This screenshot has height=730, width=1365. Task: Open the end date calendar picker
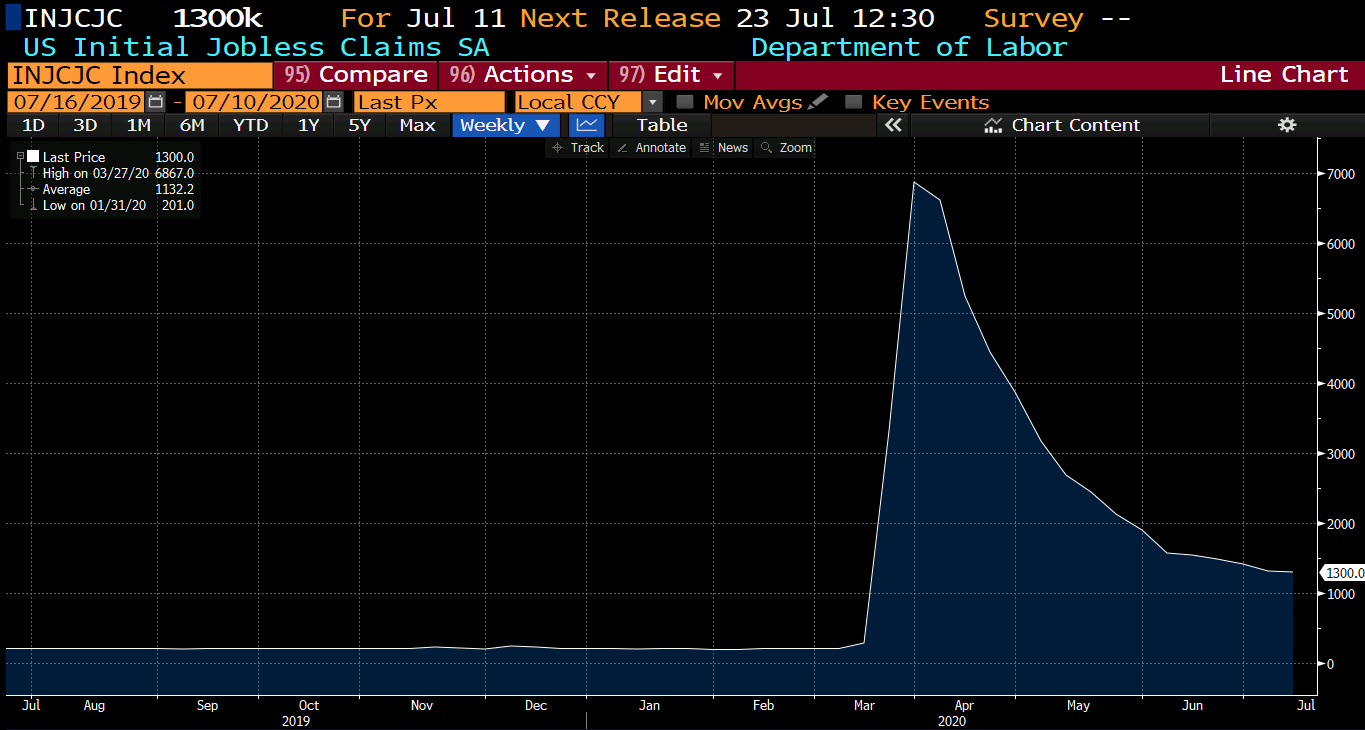click(334, 102)
